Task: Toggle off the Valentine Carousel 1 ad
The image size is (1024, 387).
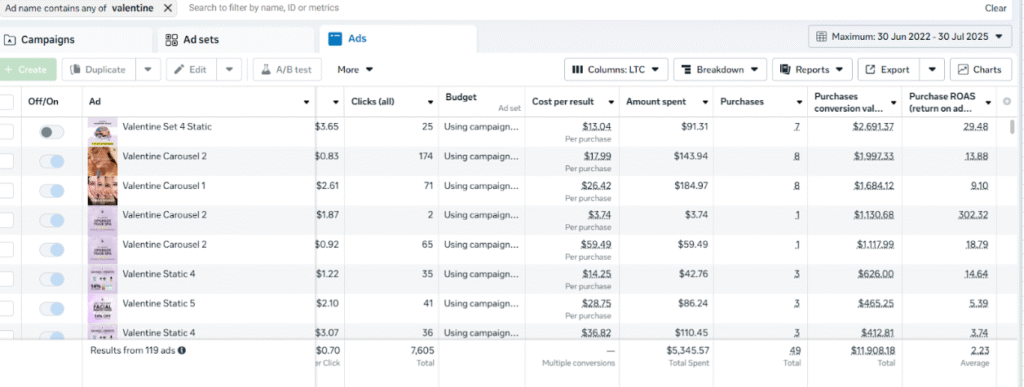Action: point(52,191)
